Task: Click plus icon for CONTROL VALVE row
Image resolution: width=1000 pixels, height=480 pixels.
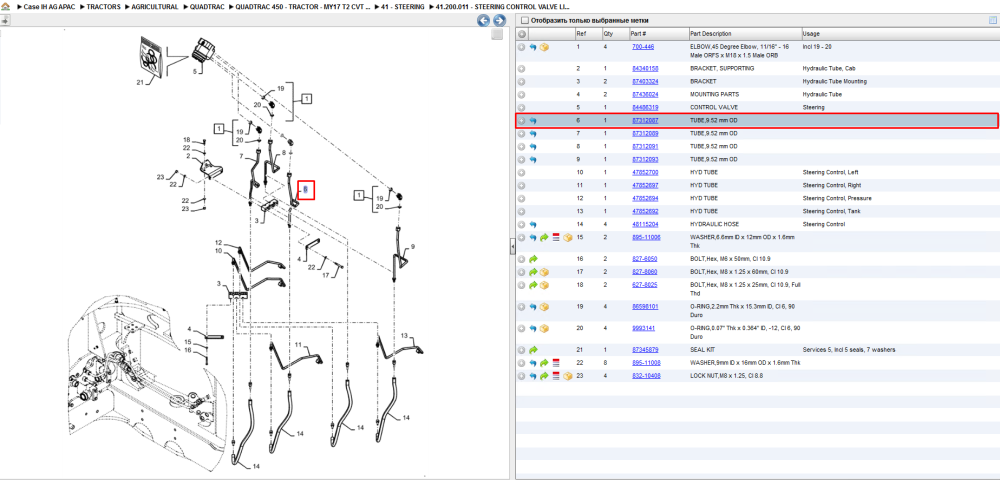Action: coord(522,107)
